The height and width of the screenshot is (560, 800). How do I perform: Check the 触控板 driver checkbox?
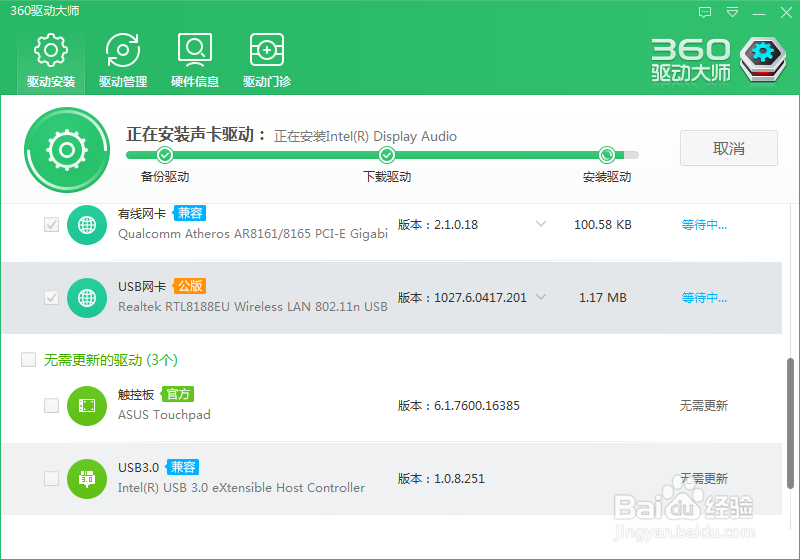coord(52,405)
